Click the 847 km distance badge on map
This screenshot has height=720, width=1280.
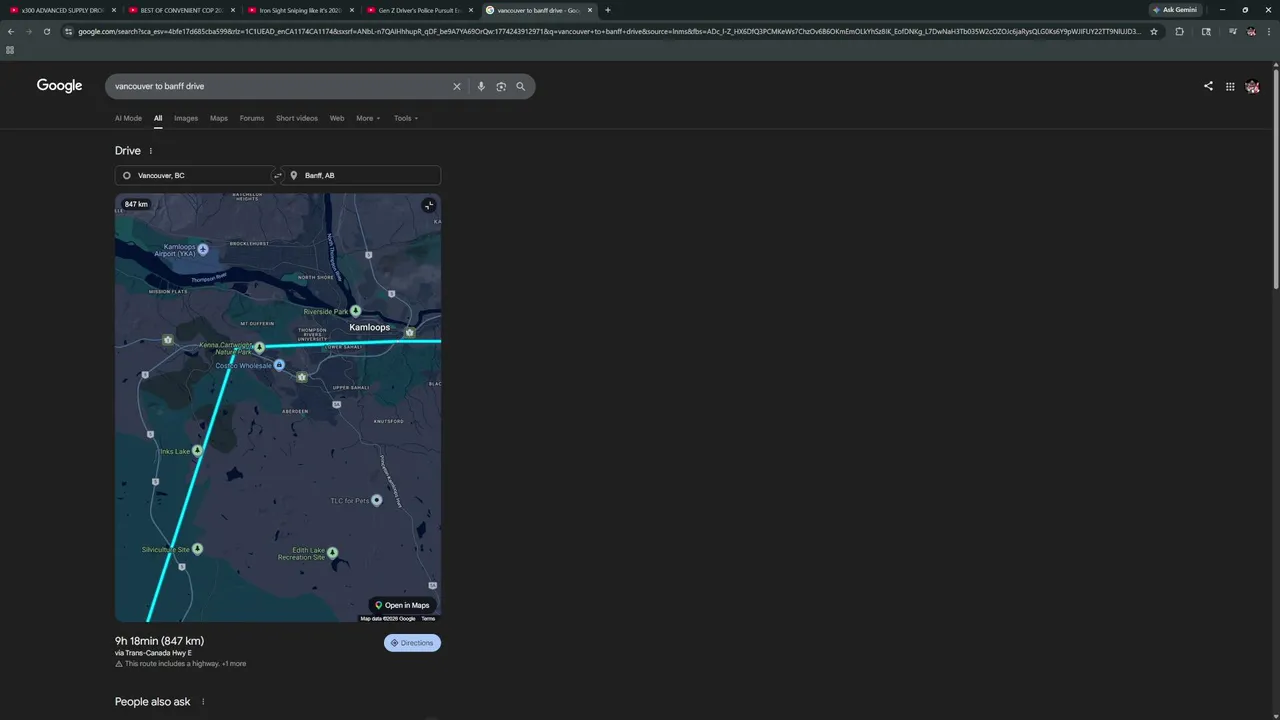pyautogui.click(x=136, y=204)
